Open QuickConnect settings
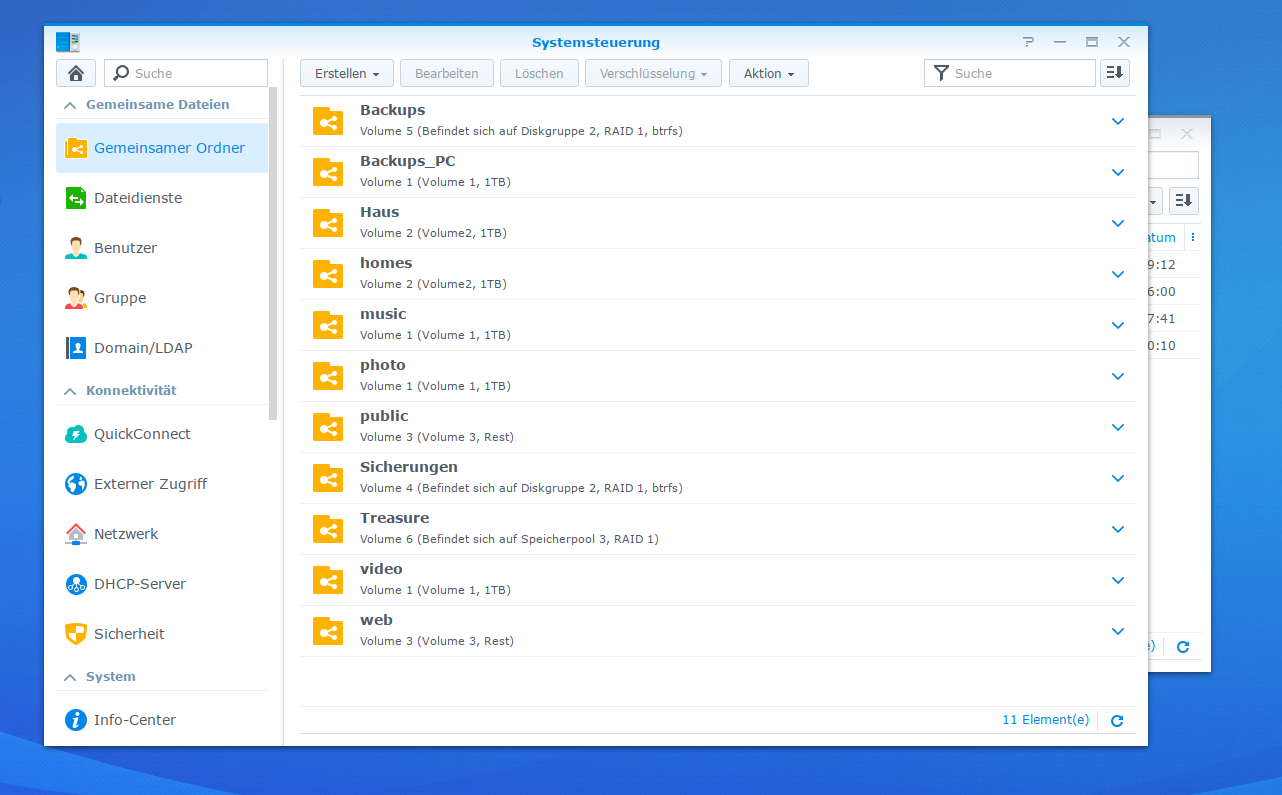Viewport: 1282px width, 795px height. tap(162, 434)
